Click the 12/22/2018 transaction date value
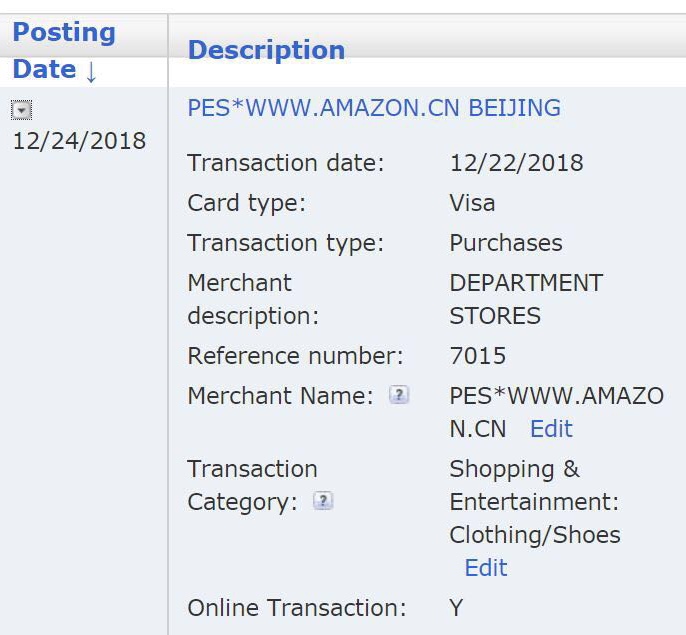The image size is (686, 635). [x=516, y=163]
